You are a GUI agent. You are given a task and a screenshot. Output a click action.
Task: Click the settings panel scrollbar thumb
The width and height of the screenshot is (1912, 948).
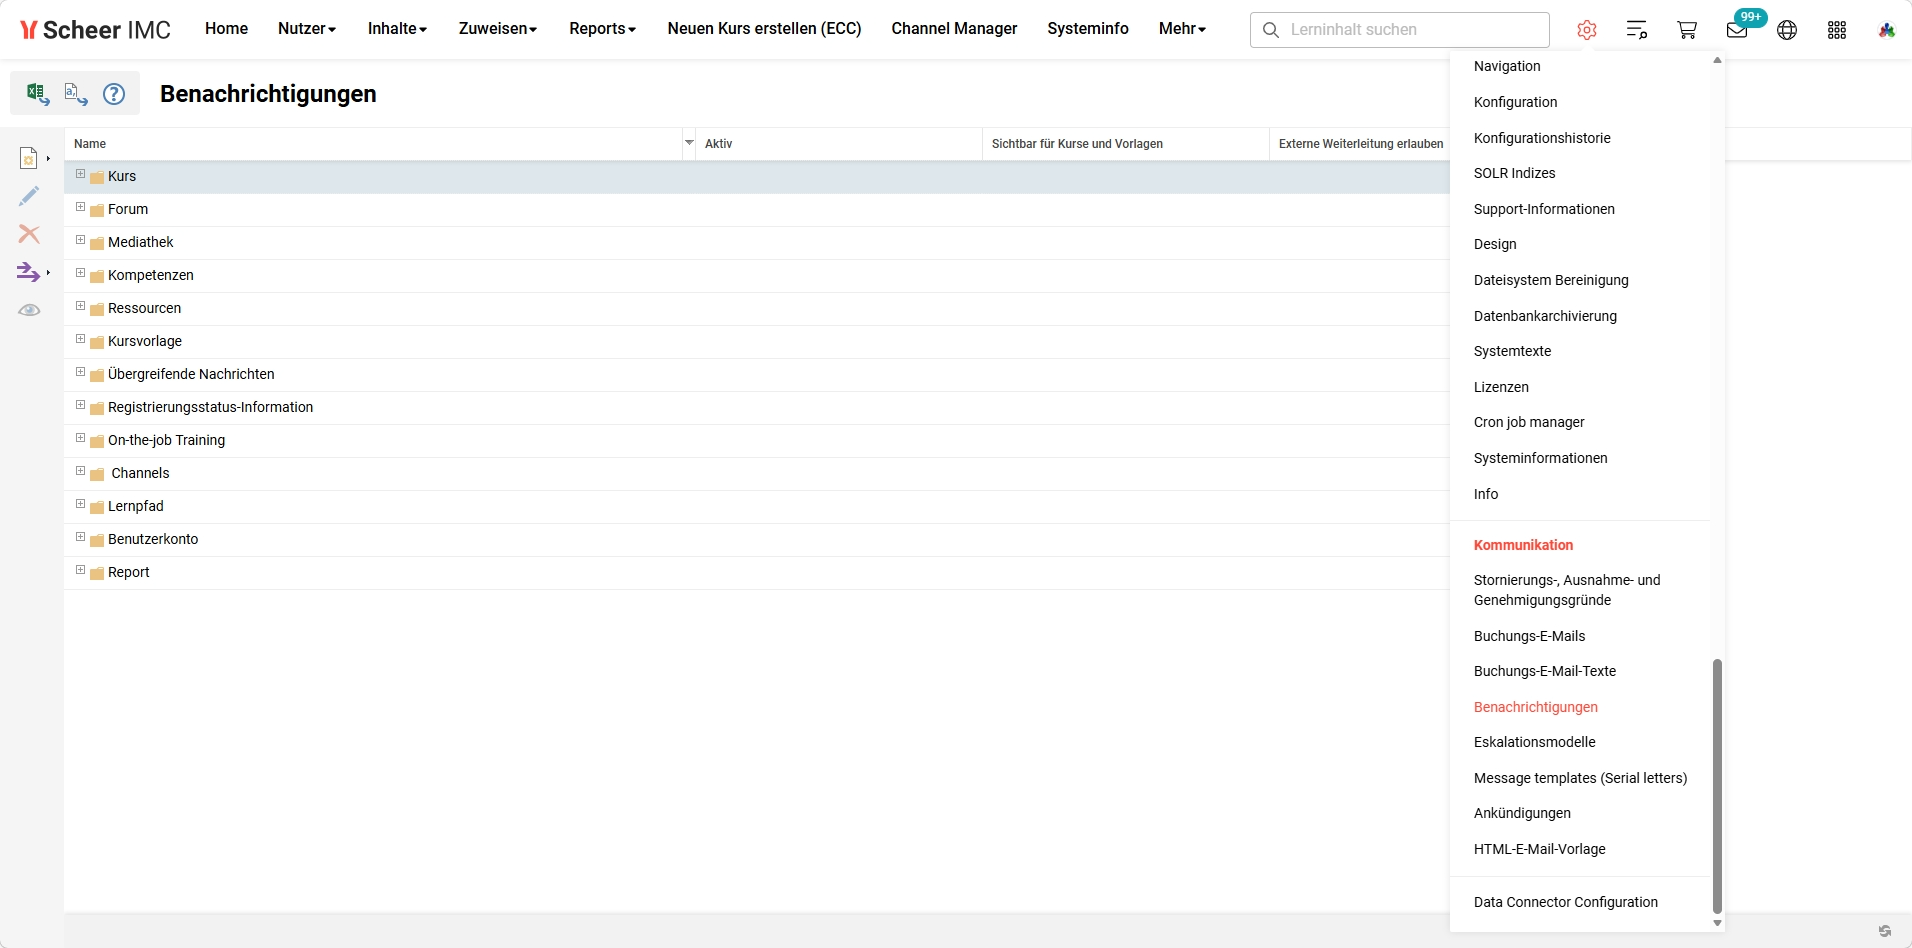[1717, 785]
